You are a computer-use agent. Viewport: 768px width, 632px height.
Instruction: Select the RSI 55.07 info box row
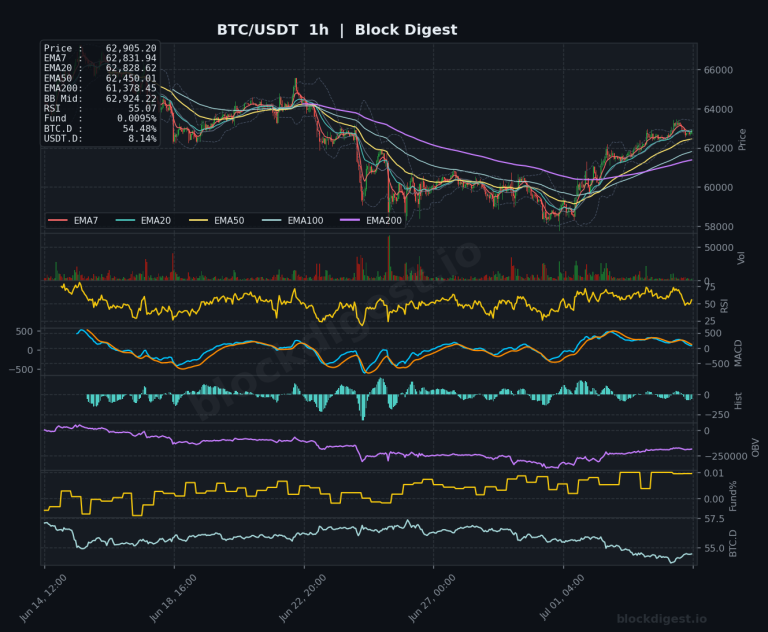point(100,108)
